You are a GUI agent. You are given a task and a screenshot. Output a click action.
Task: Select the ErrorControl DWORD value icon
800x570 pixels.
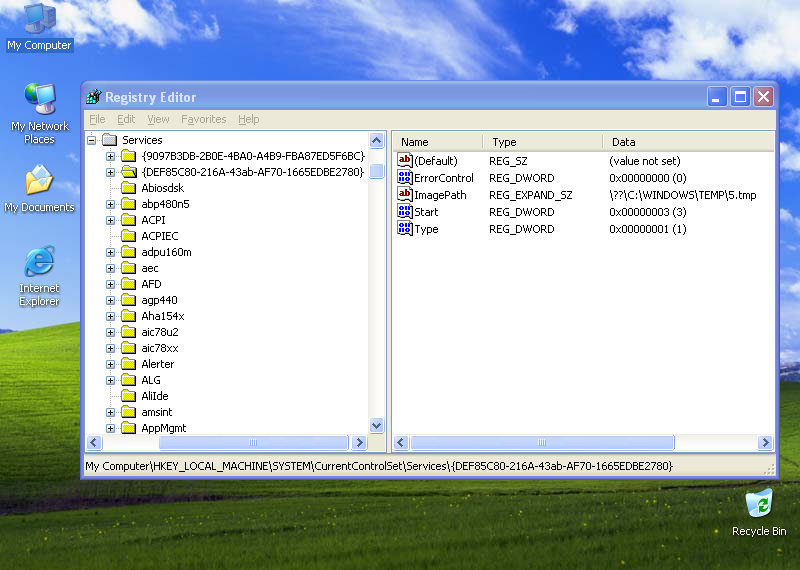coord(405,178)
